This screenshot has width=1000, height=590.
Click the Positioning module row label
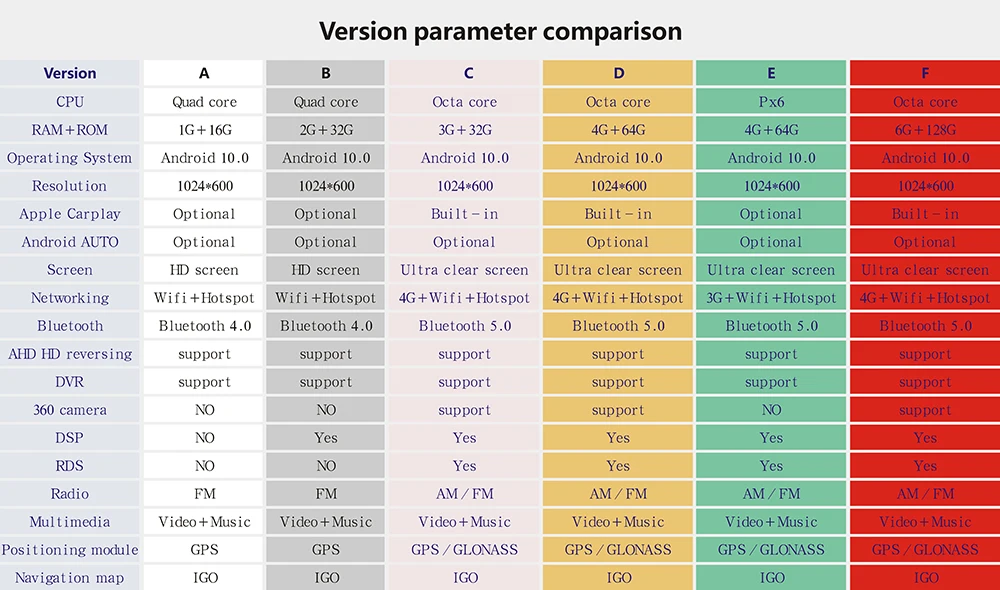pyautogui.click(x=70, y=550)
